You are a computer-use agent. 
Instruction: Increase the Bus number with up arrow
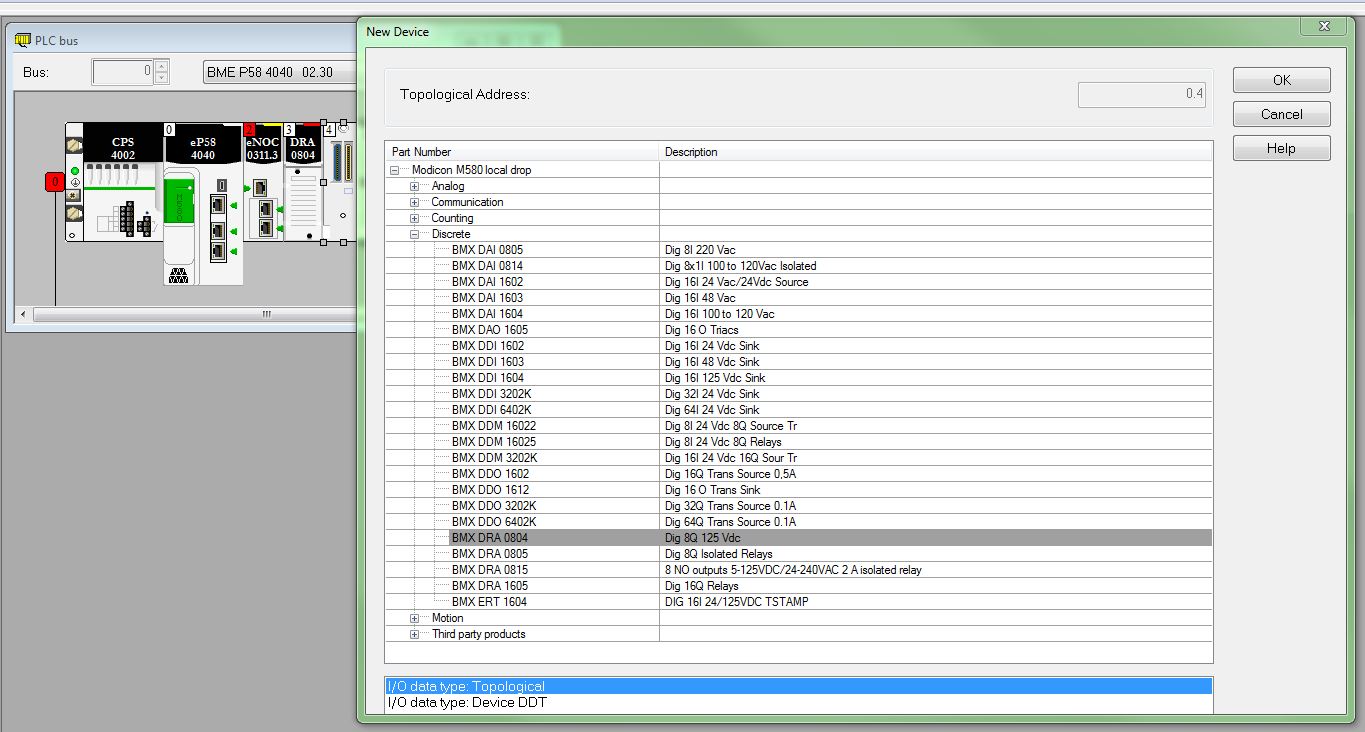click(162, 66)
